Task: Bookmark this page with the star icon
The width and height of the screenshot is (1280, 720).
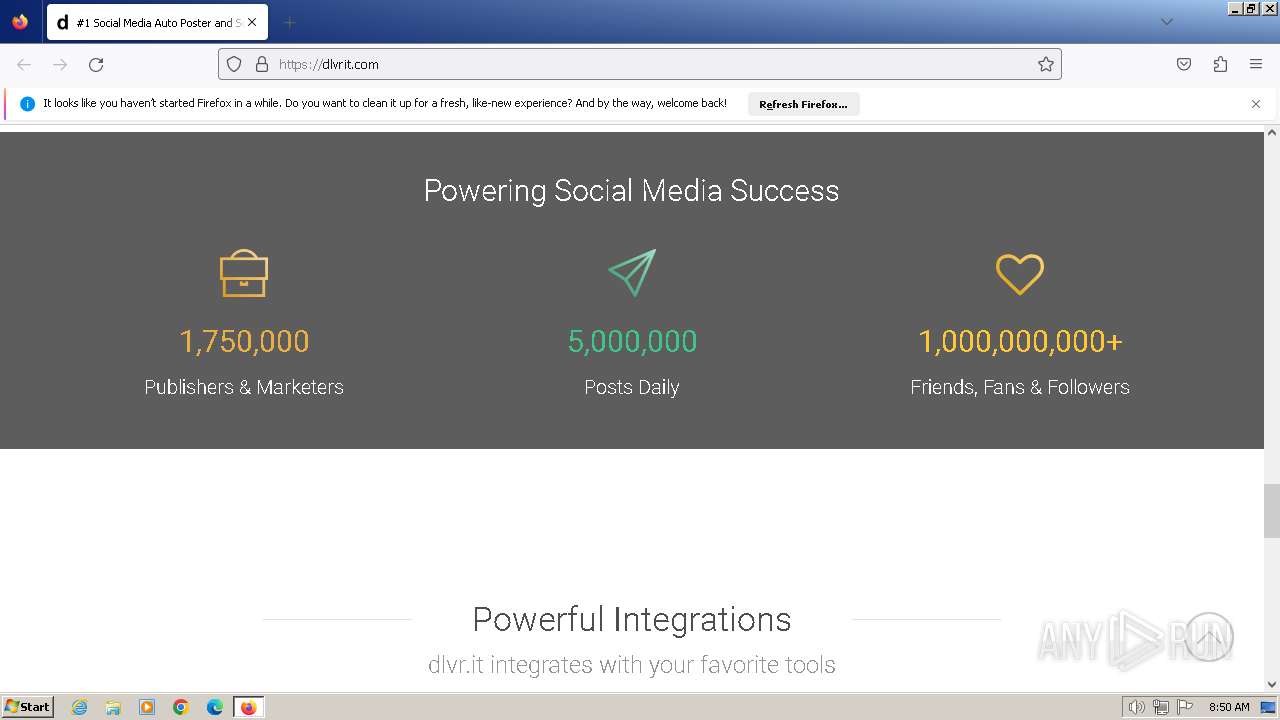Action: pos(1046,64)
